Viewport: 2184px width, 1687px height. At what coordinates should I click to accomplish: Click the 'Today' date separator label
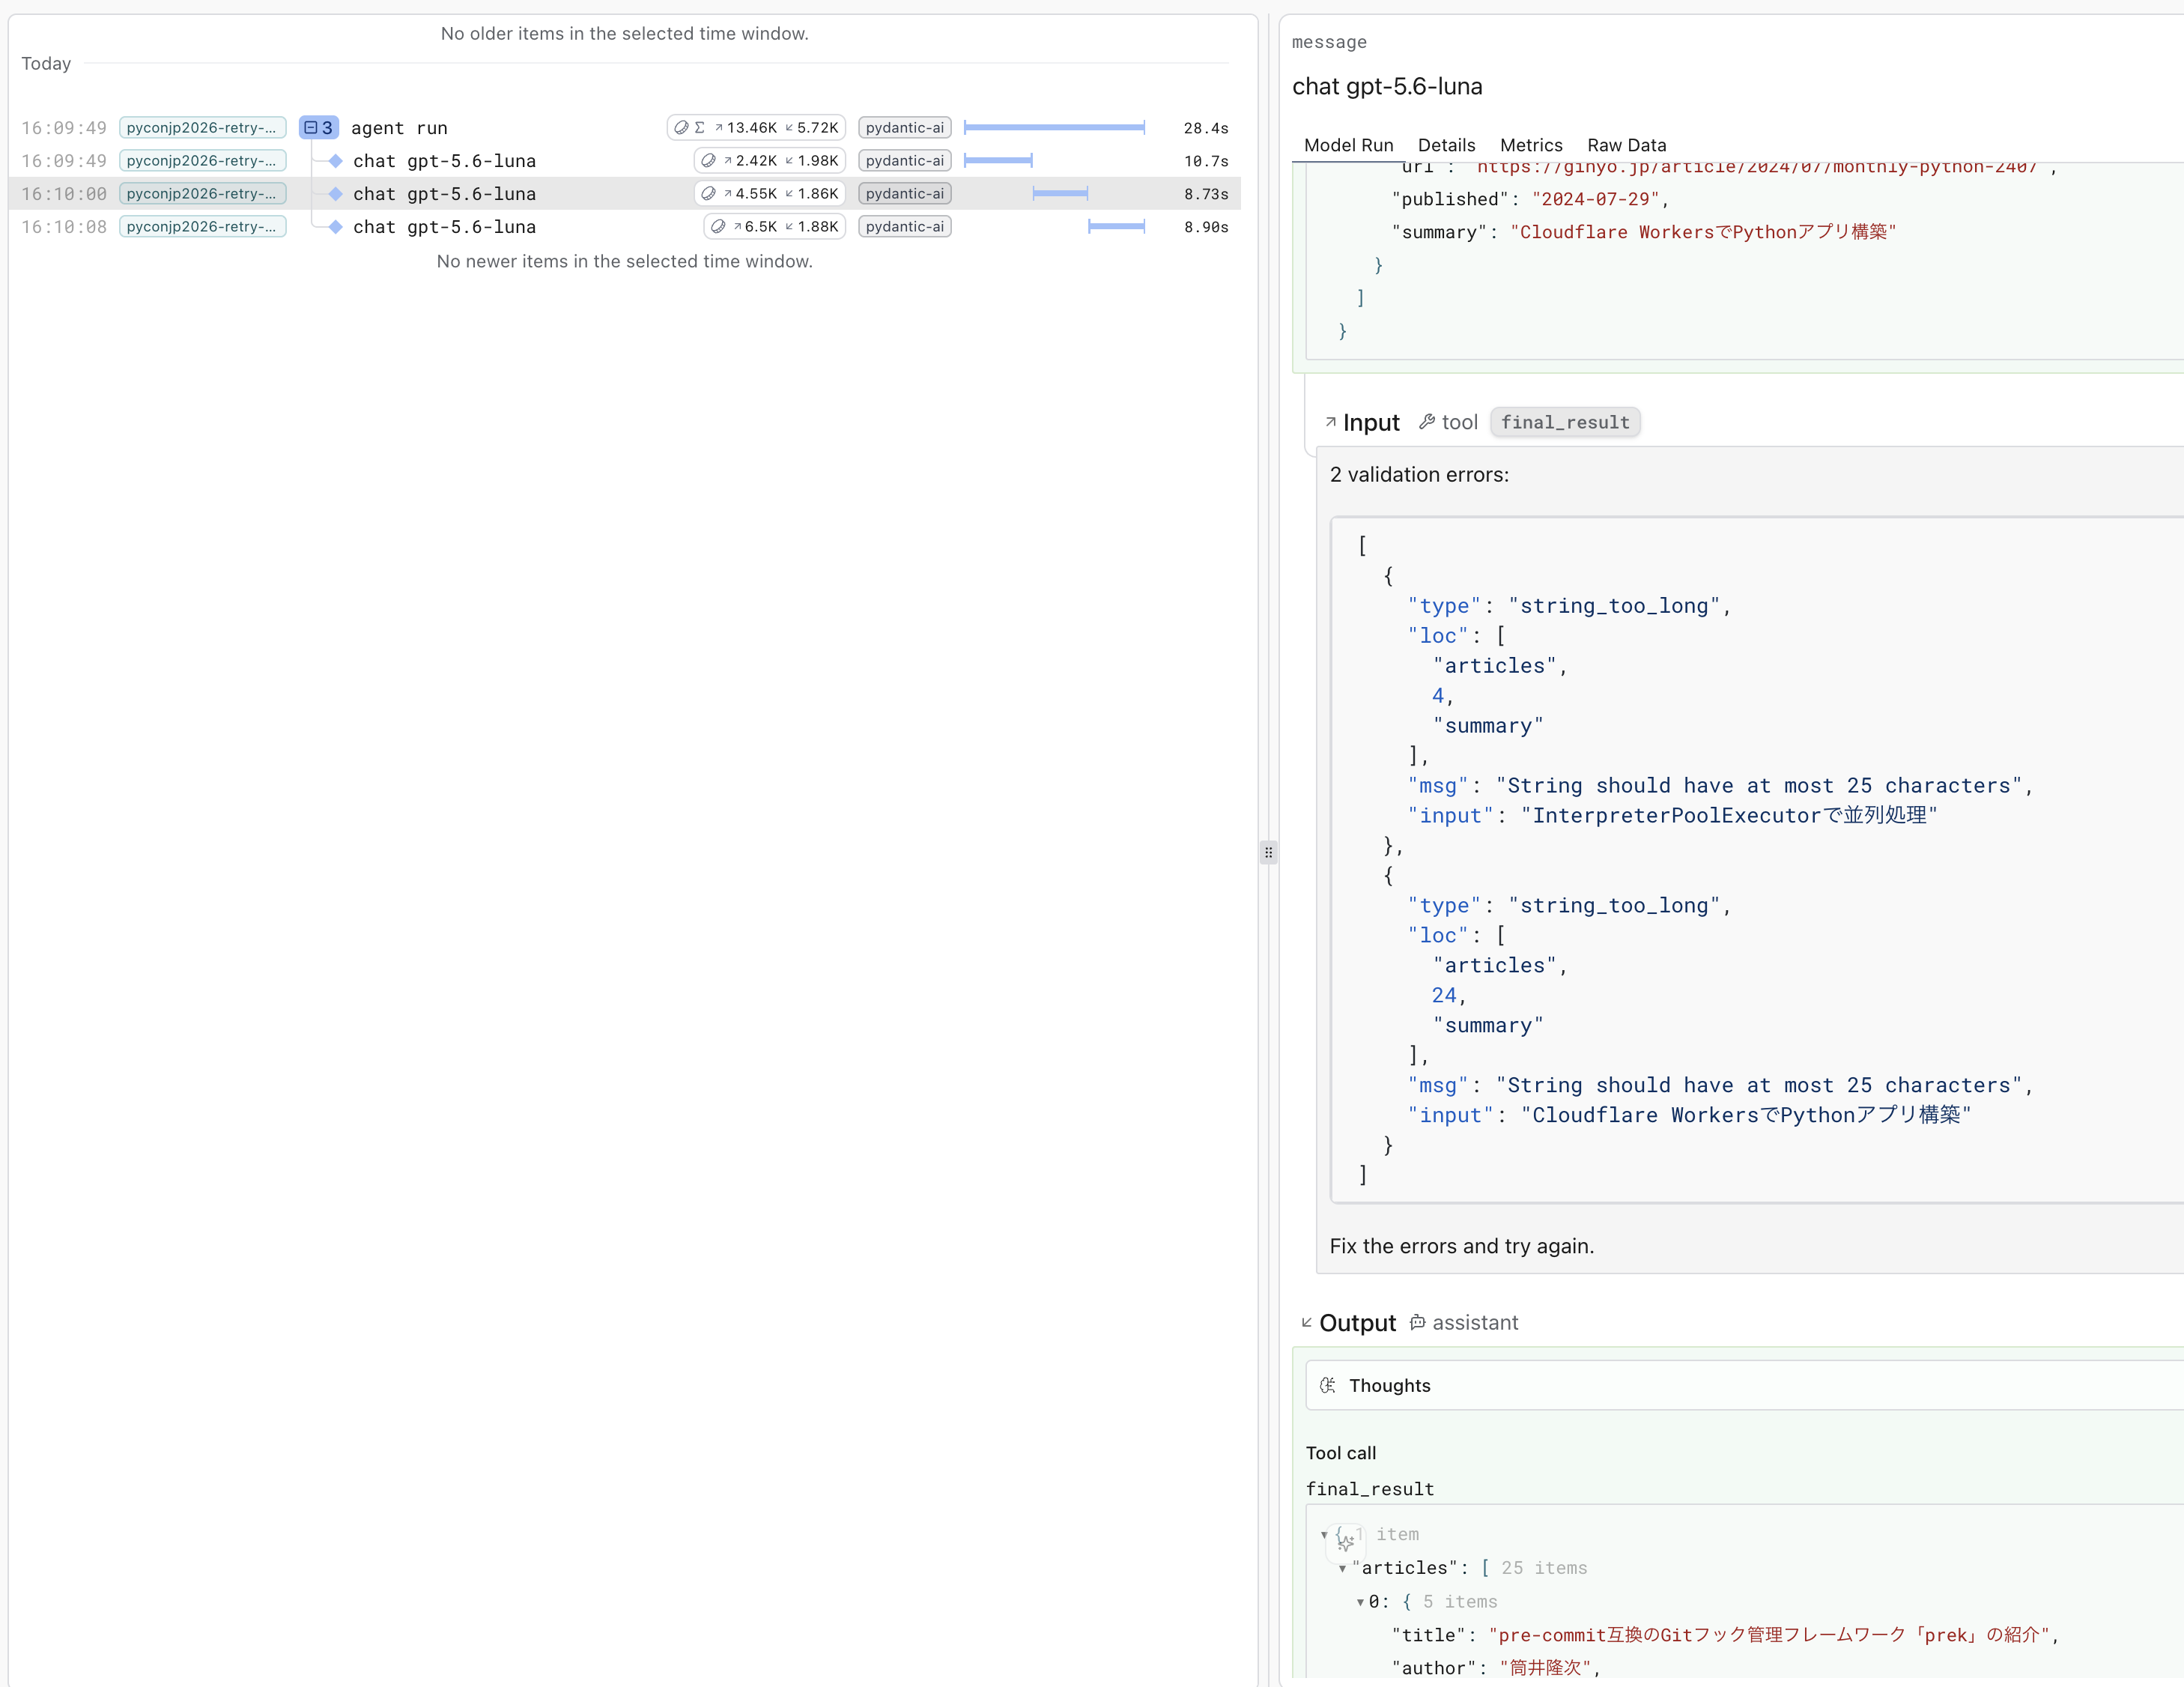tap(46, 64)
